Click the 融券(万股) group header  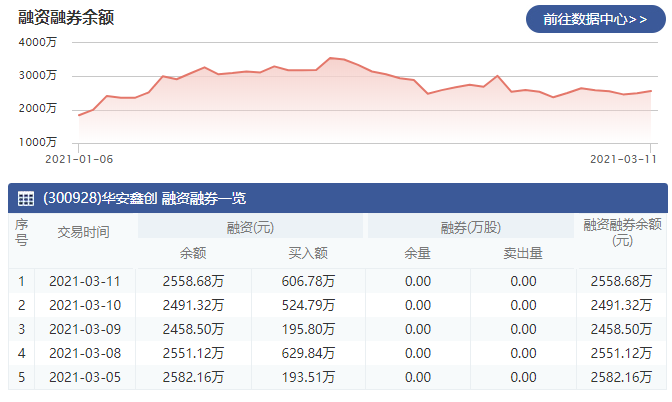click(471, 227)
